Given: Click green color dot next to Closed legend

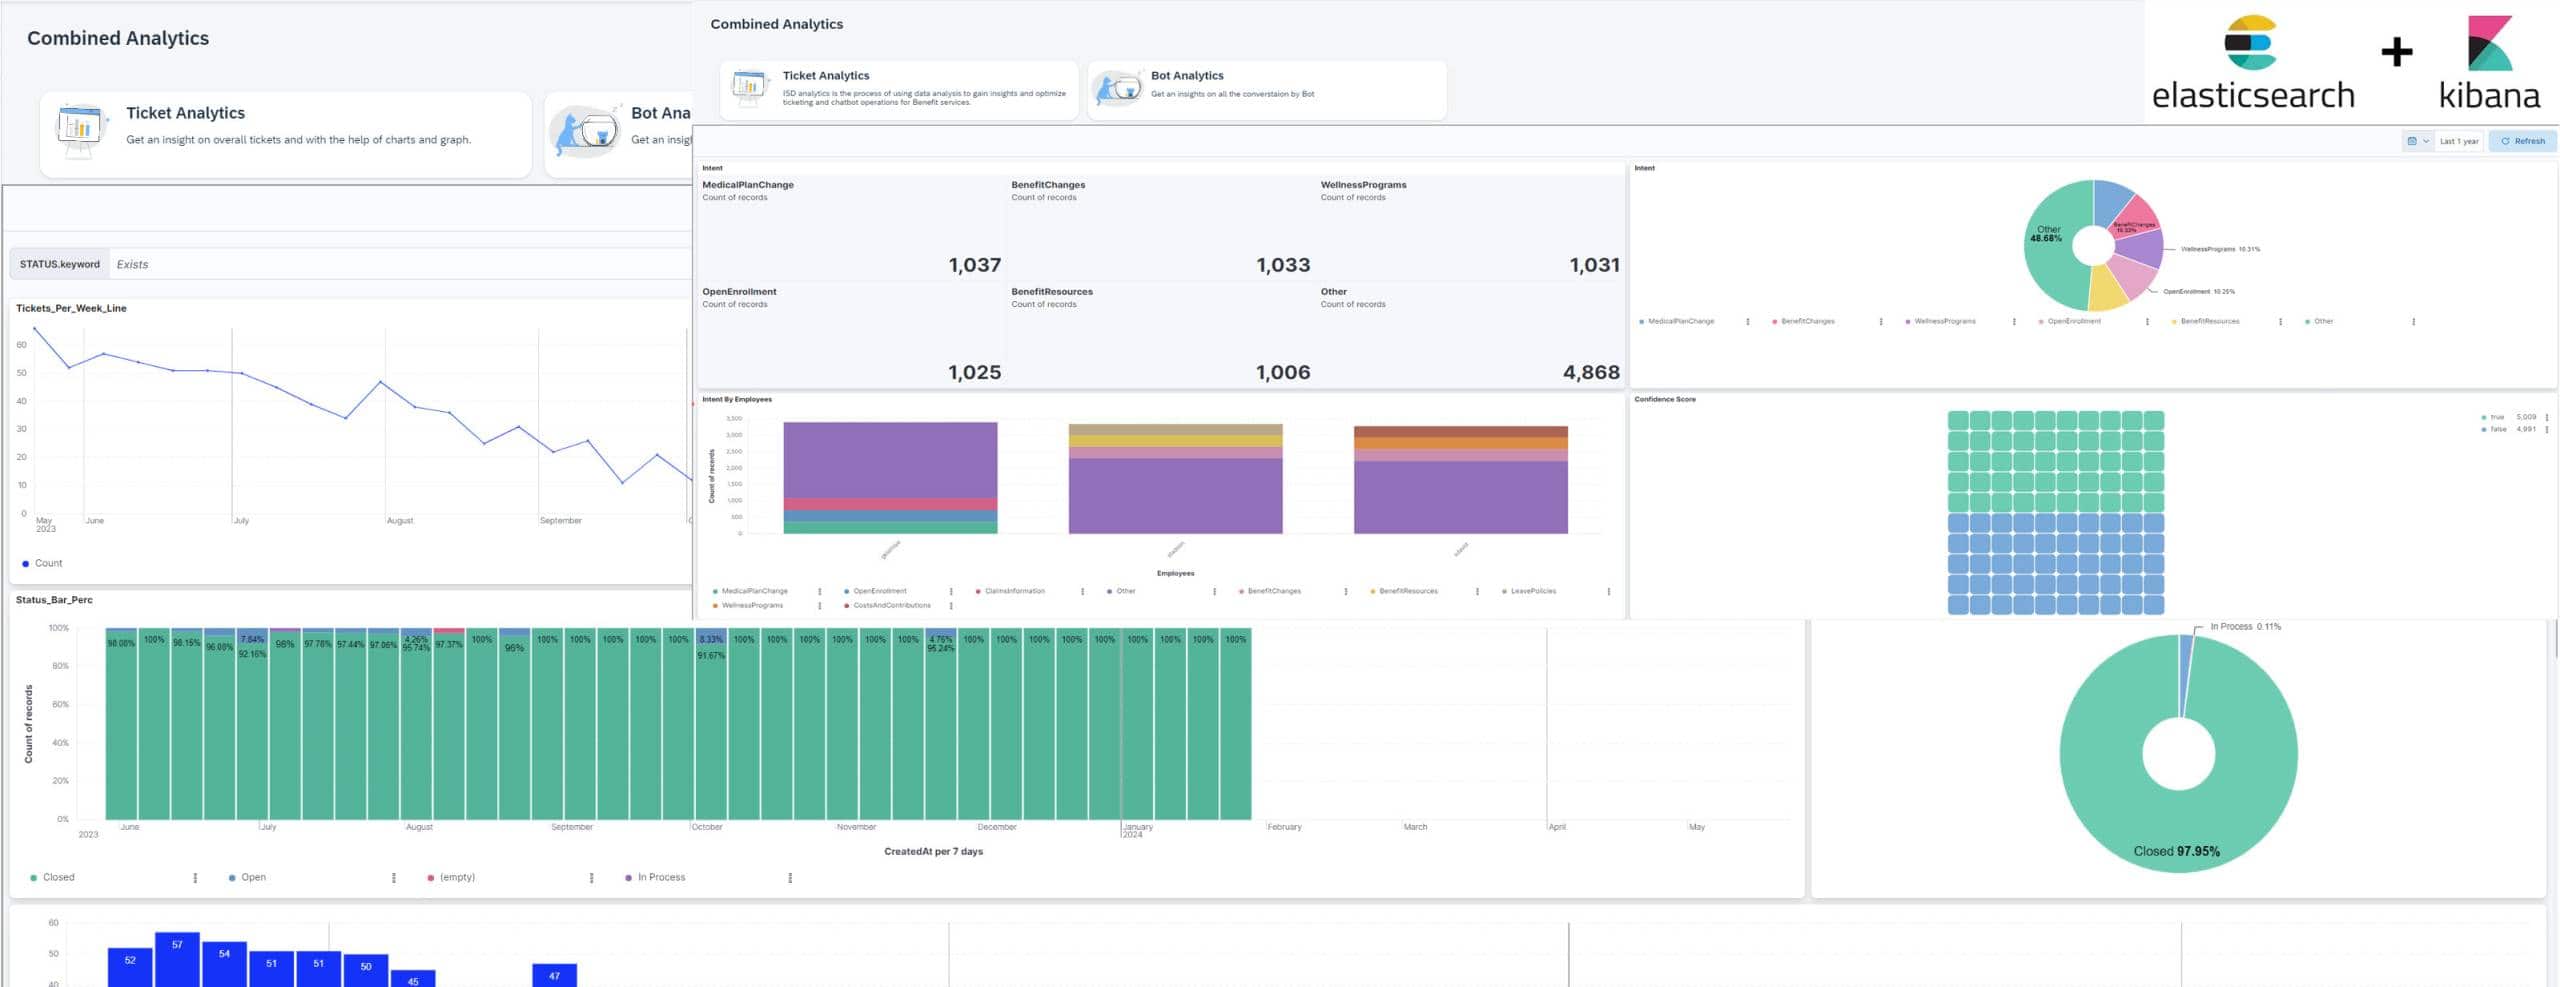Looking at the screenshot, I should (x=34, y=878).
